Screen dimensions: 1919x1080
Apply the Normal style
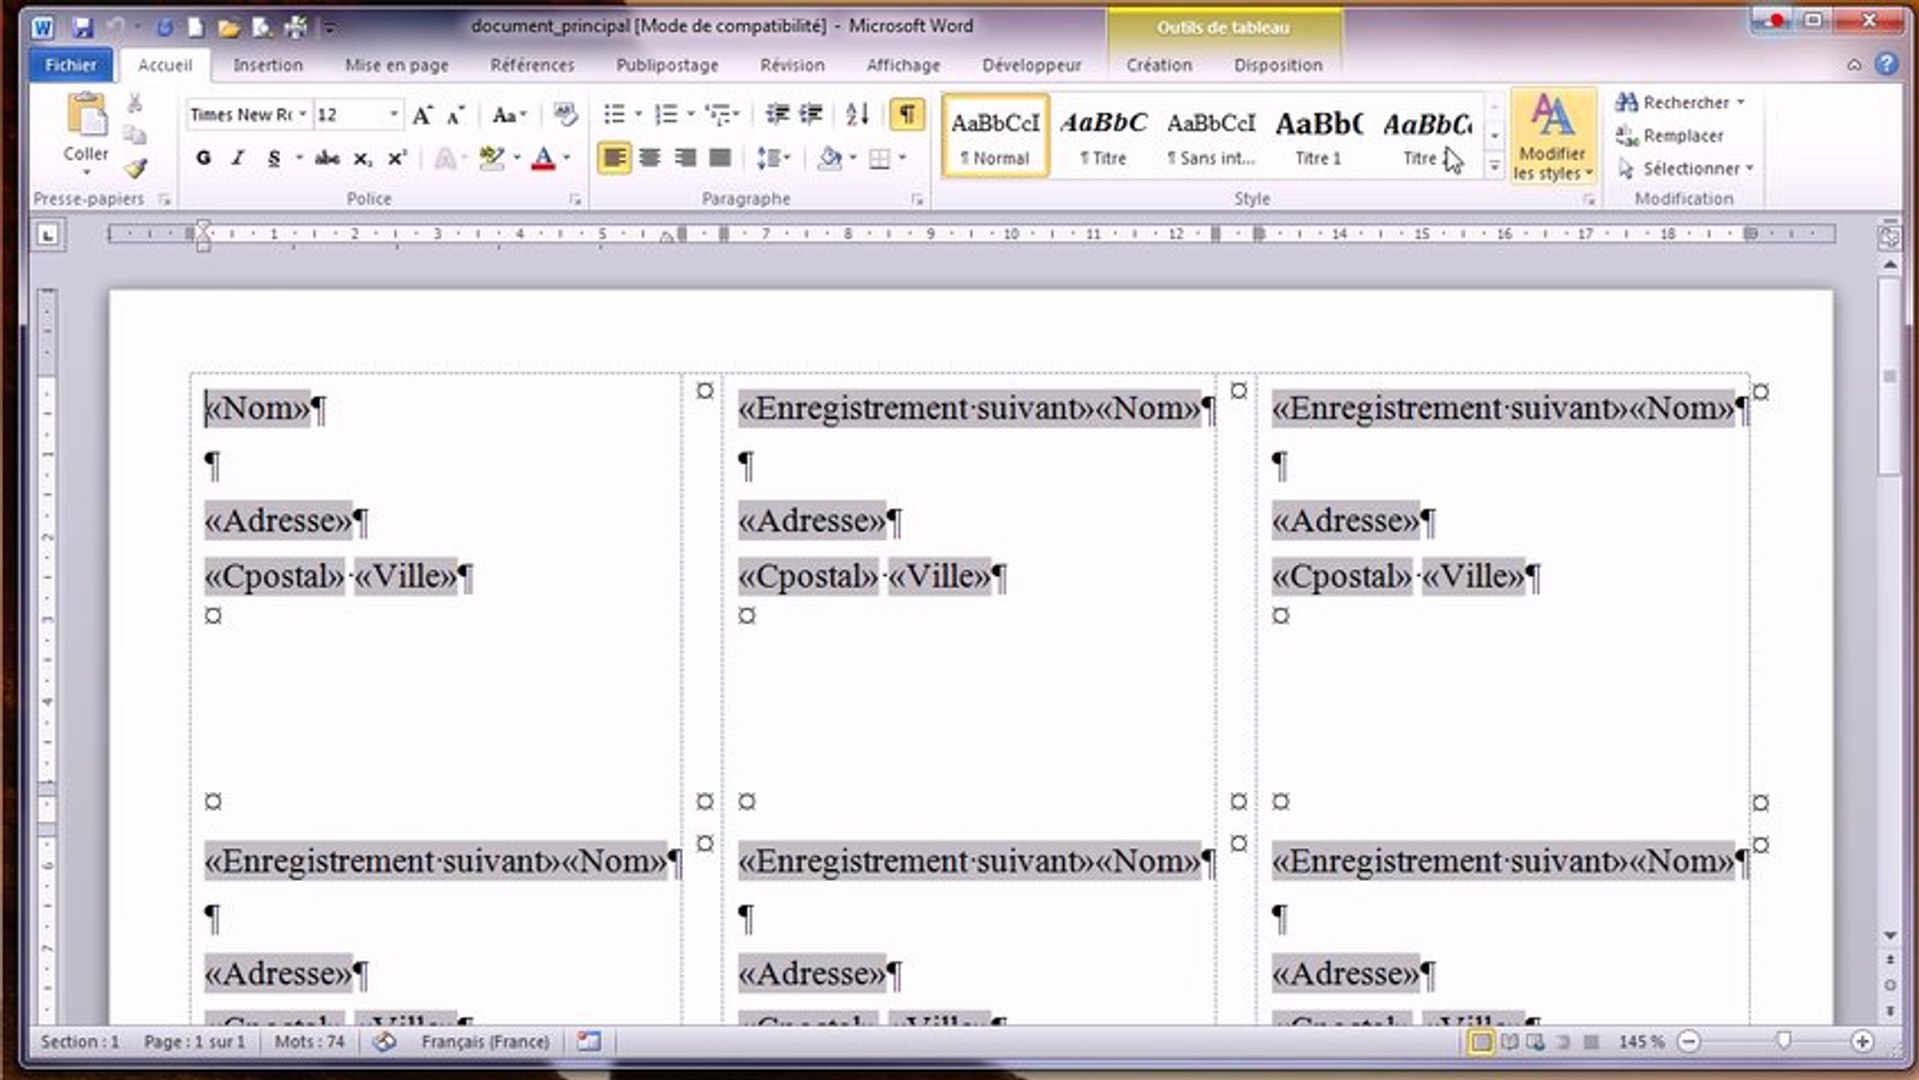[x=995, y=136]
